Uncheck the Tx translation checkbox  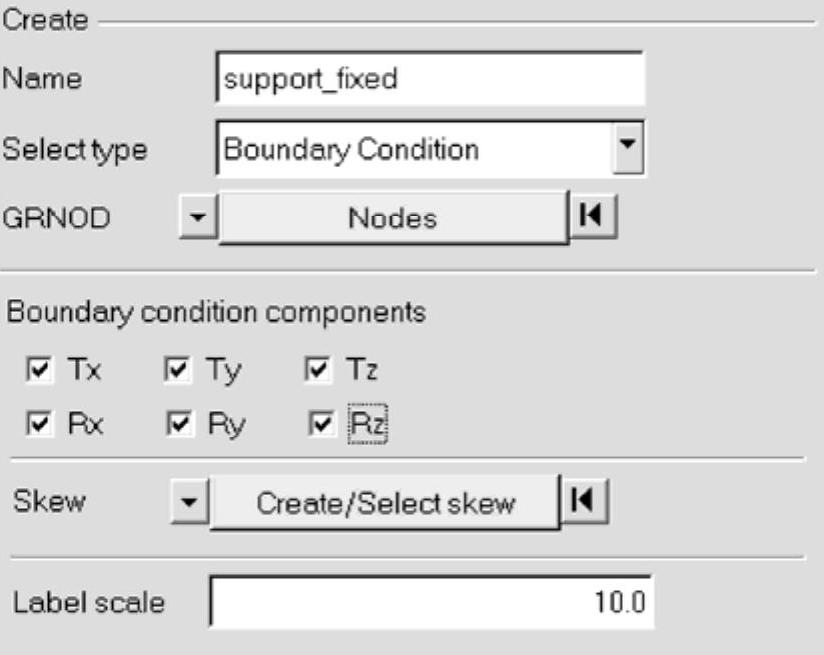pyautogui.click(x=39, y=371)
